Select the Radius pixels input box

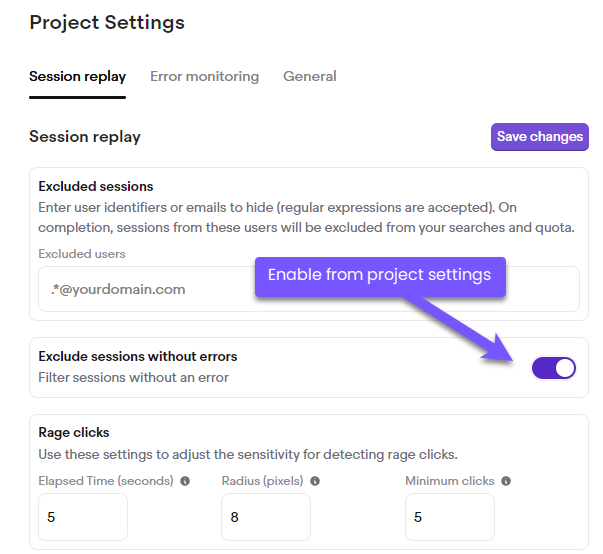[266, 517]
